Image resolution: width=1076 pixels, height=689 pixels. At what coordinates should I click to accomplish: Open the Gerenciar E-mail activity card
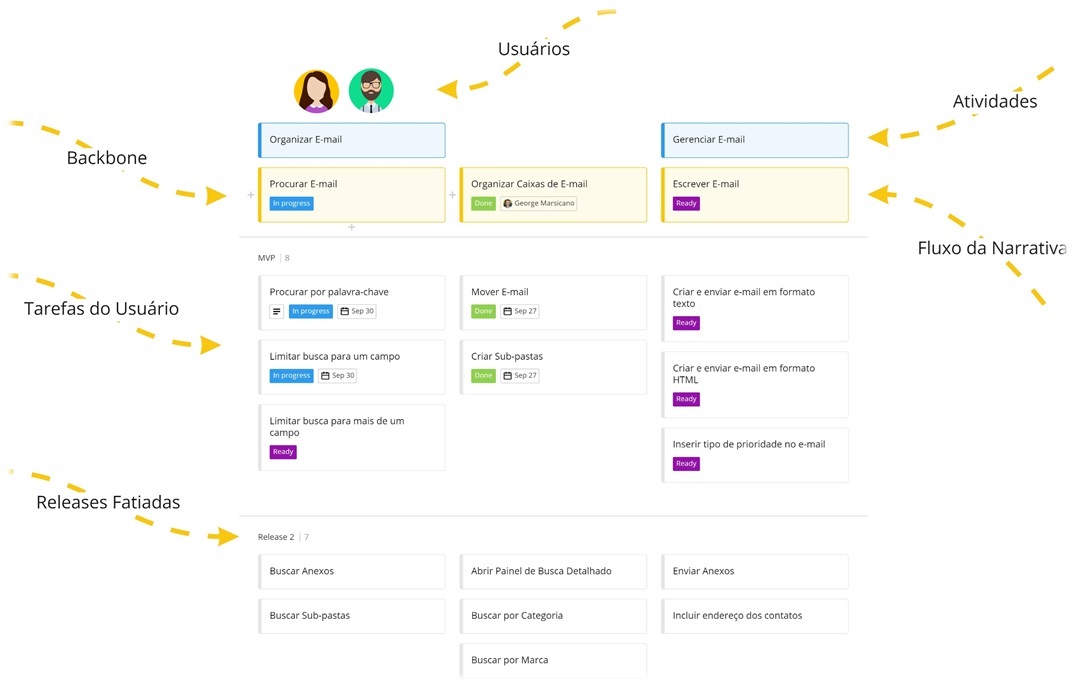754,140
